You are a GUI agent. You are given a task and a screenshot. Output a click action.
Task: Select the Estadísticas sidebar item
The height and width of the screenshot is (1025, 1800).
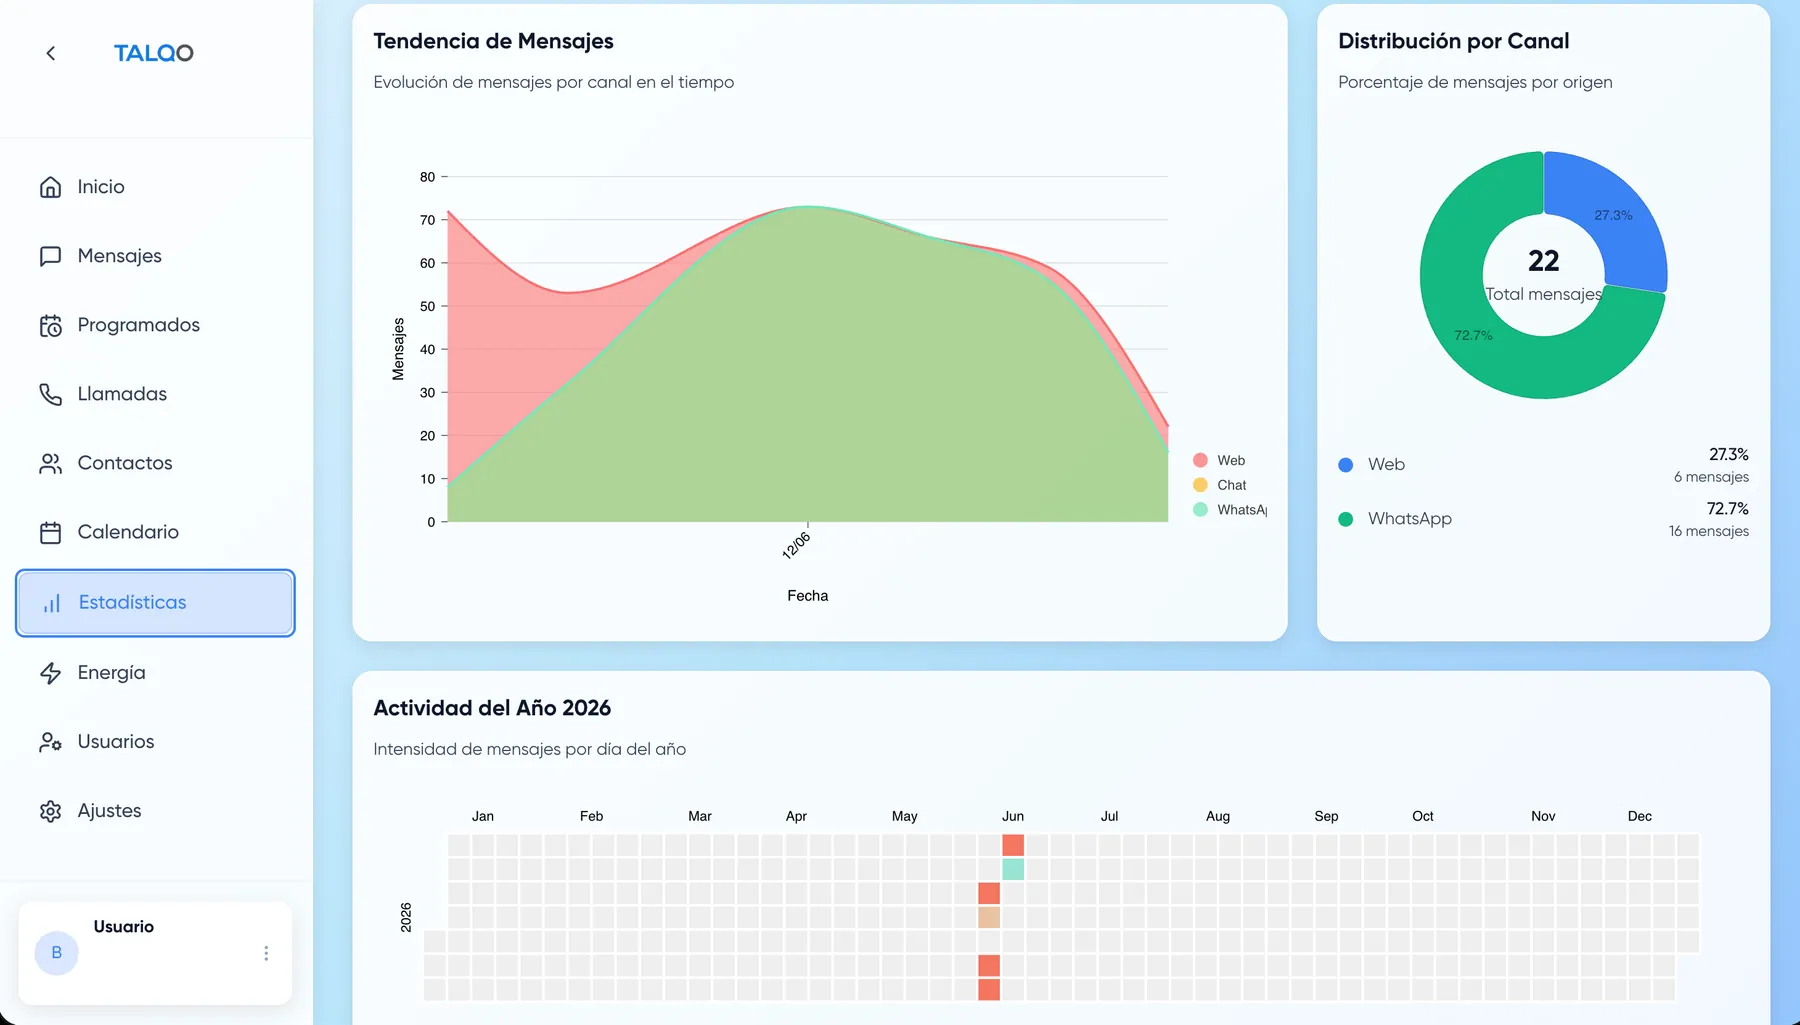[x=155, y=603]
